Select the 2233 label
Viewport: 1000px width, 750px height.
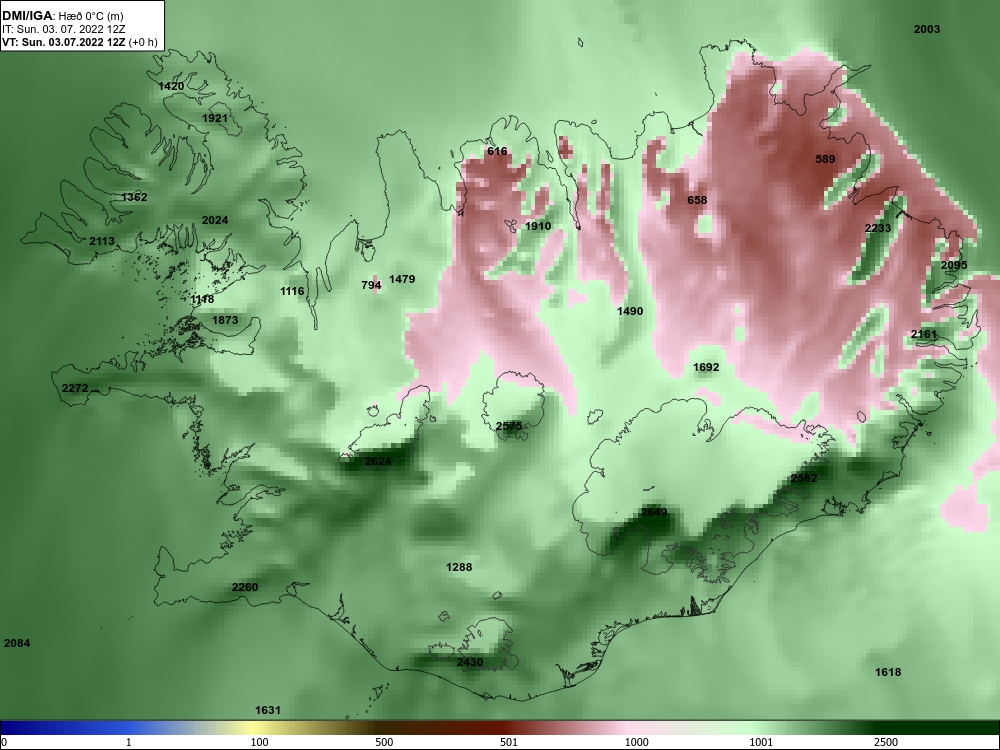[878, 228]
